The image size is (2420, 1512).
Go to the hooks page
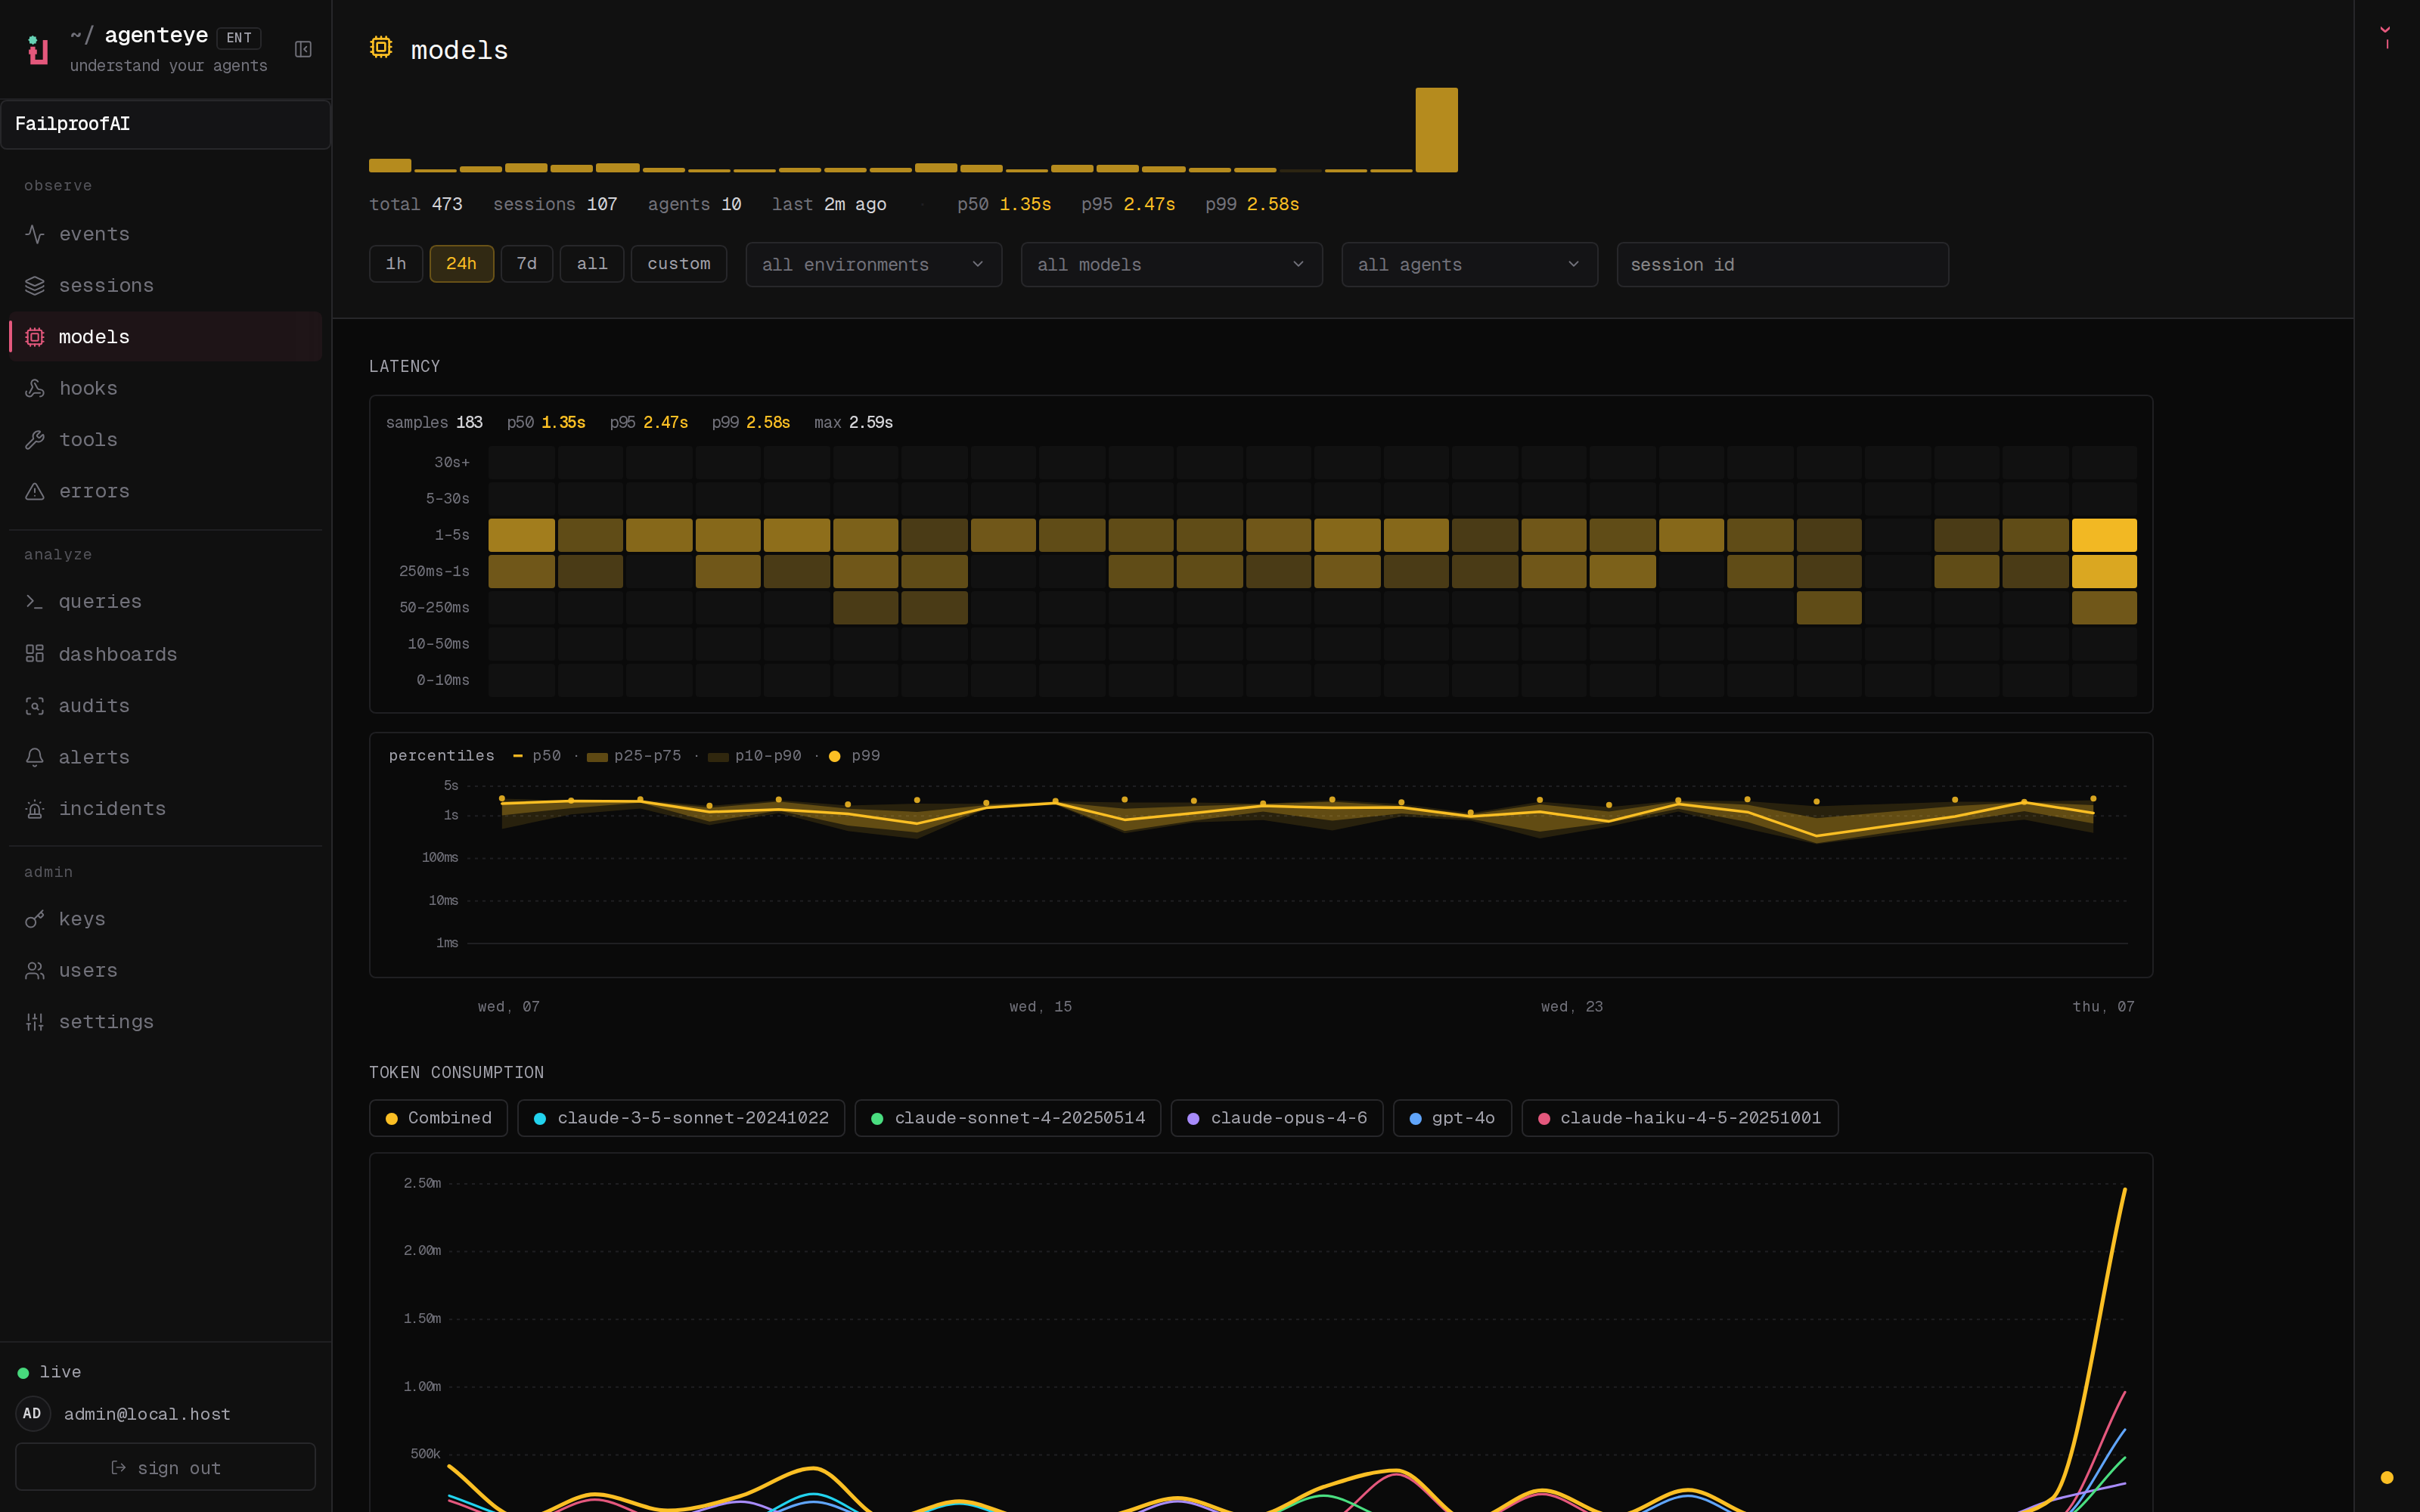(x=165, y=388)
